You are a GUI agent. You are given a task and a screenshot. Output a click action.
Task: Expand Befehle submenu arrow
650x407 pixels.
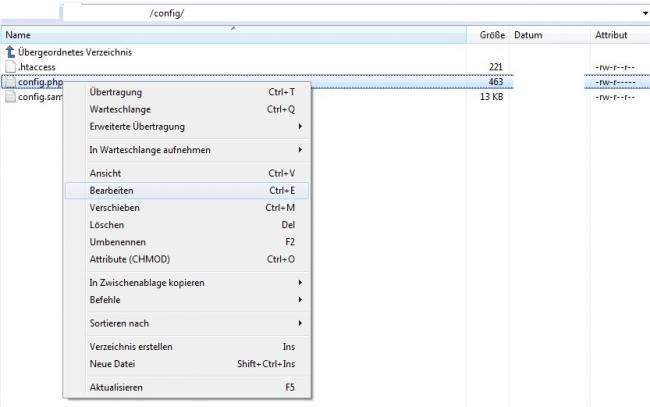[x=300, y=299]
